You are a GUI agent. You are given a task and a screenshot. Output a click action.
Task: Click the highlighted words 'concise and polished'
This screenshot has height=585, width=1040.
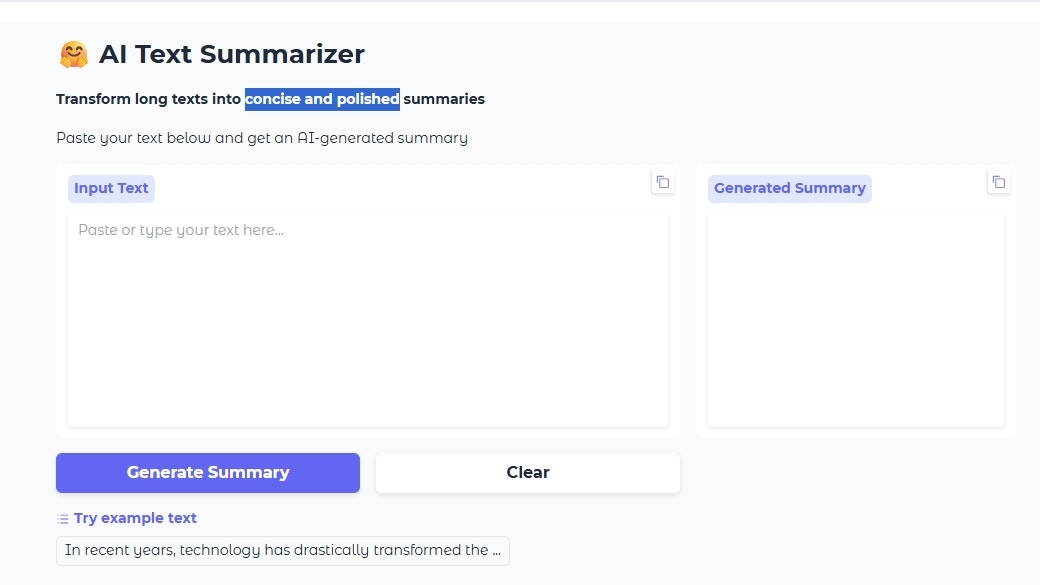(322, 98)
